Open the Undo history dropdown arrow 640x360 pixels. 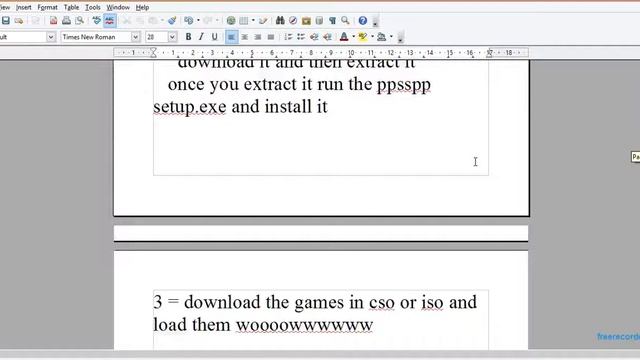click(198, 20)
